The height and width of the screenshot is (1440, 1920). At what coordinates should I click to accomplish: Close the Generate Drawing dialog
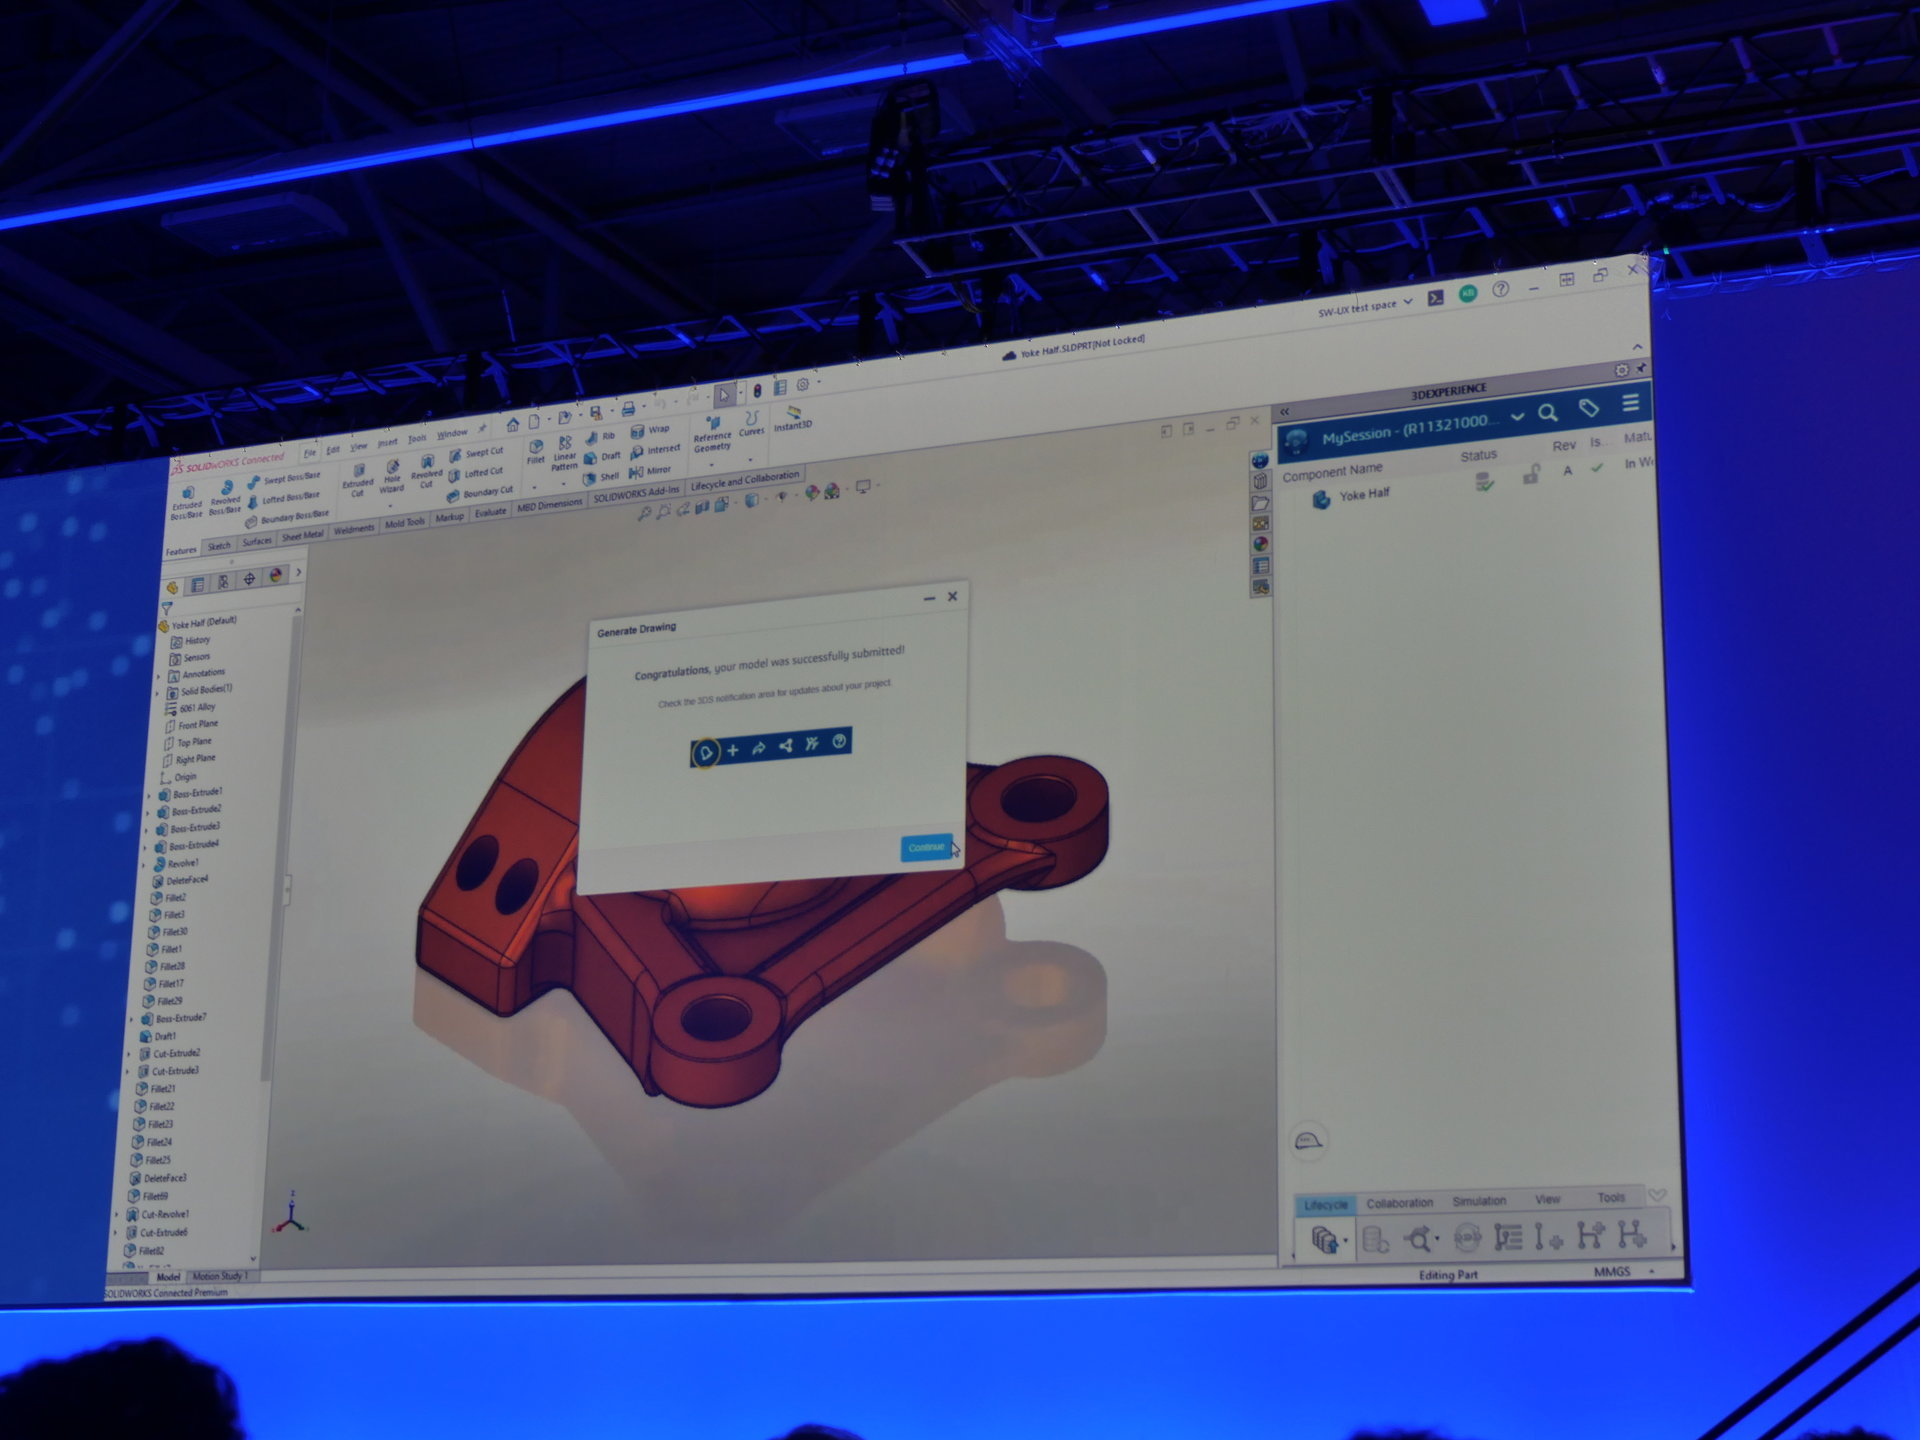pos(952,596)
